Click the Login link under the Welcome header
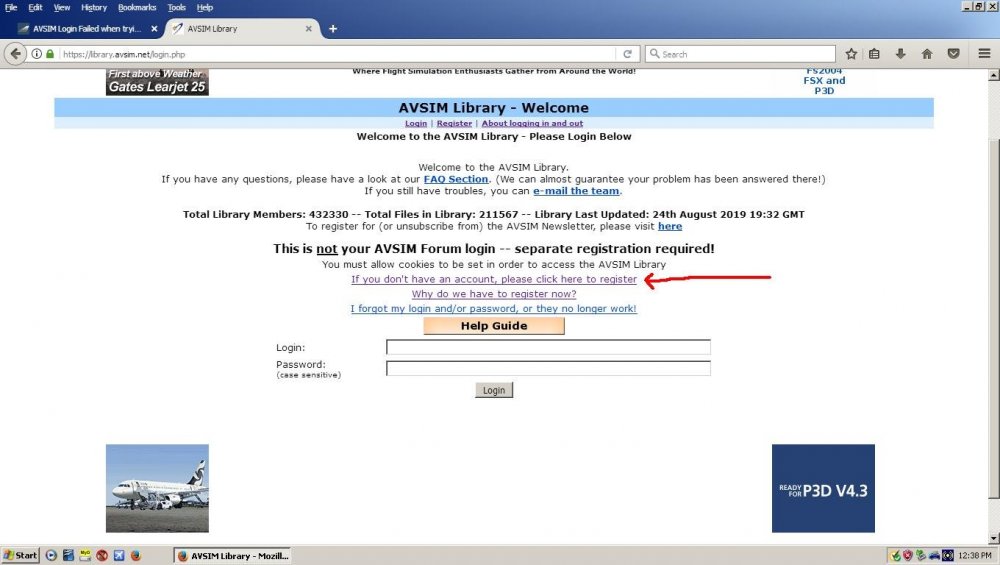Screen dimensions: 1000x565 click(x=416, y=123)
